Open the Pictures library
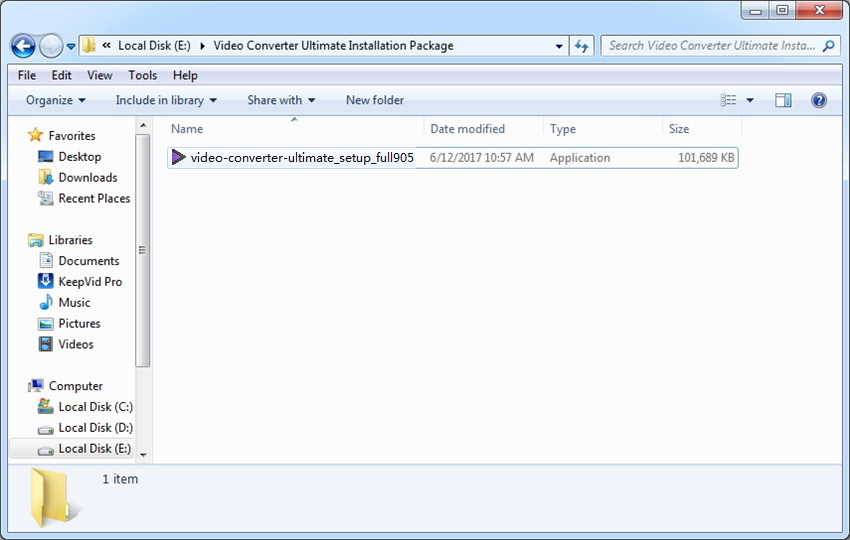Viewport: 850px width, 540px height. coord(79,324)
